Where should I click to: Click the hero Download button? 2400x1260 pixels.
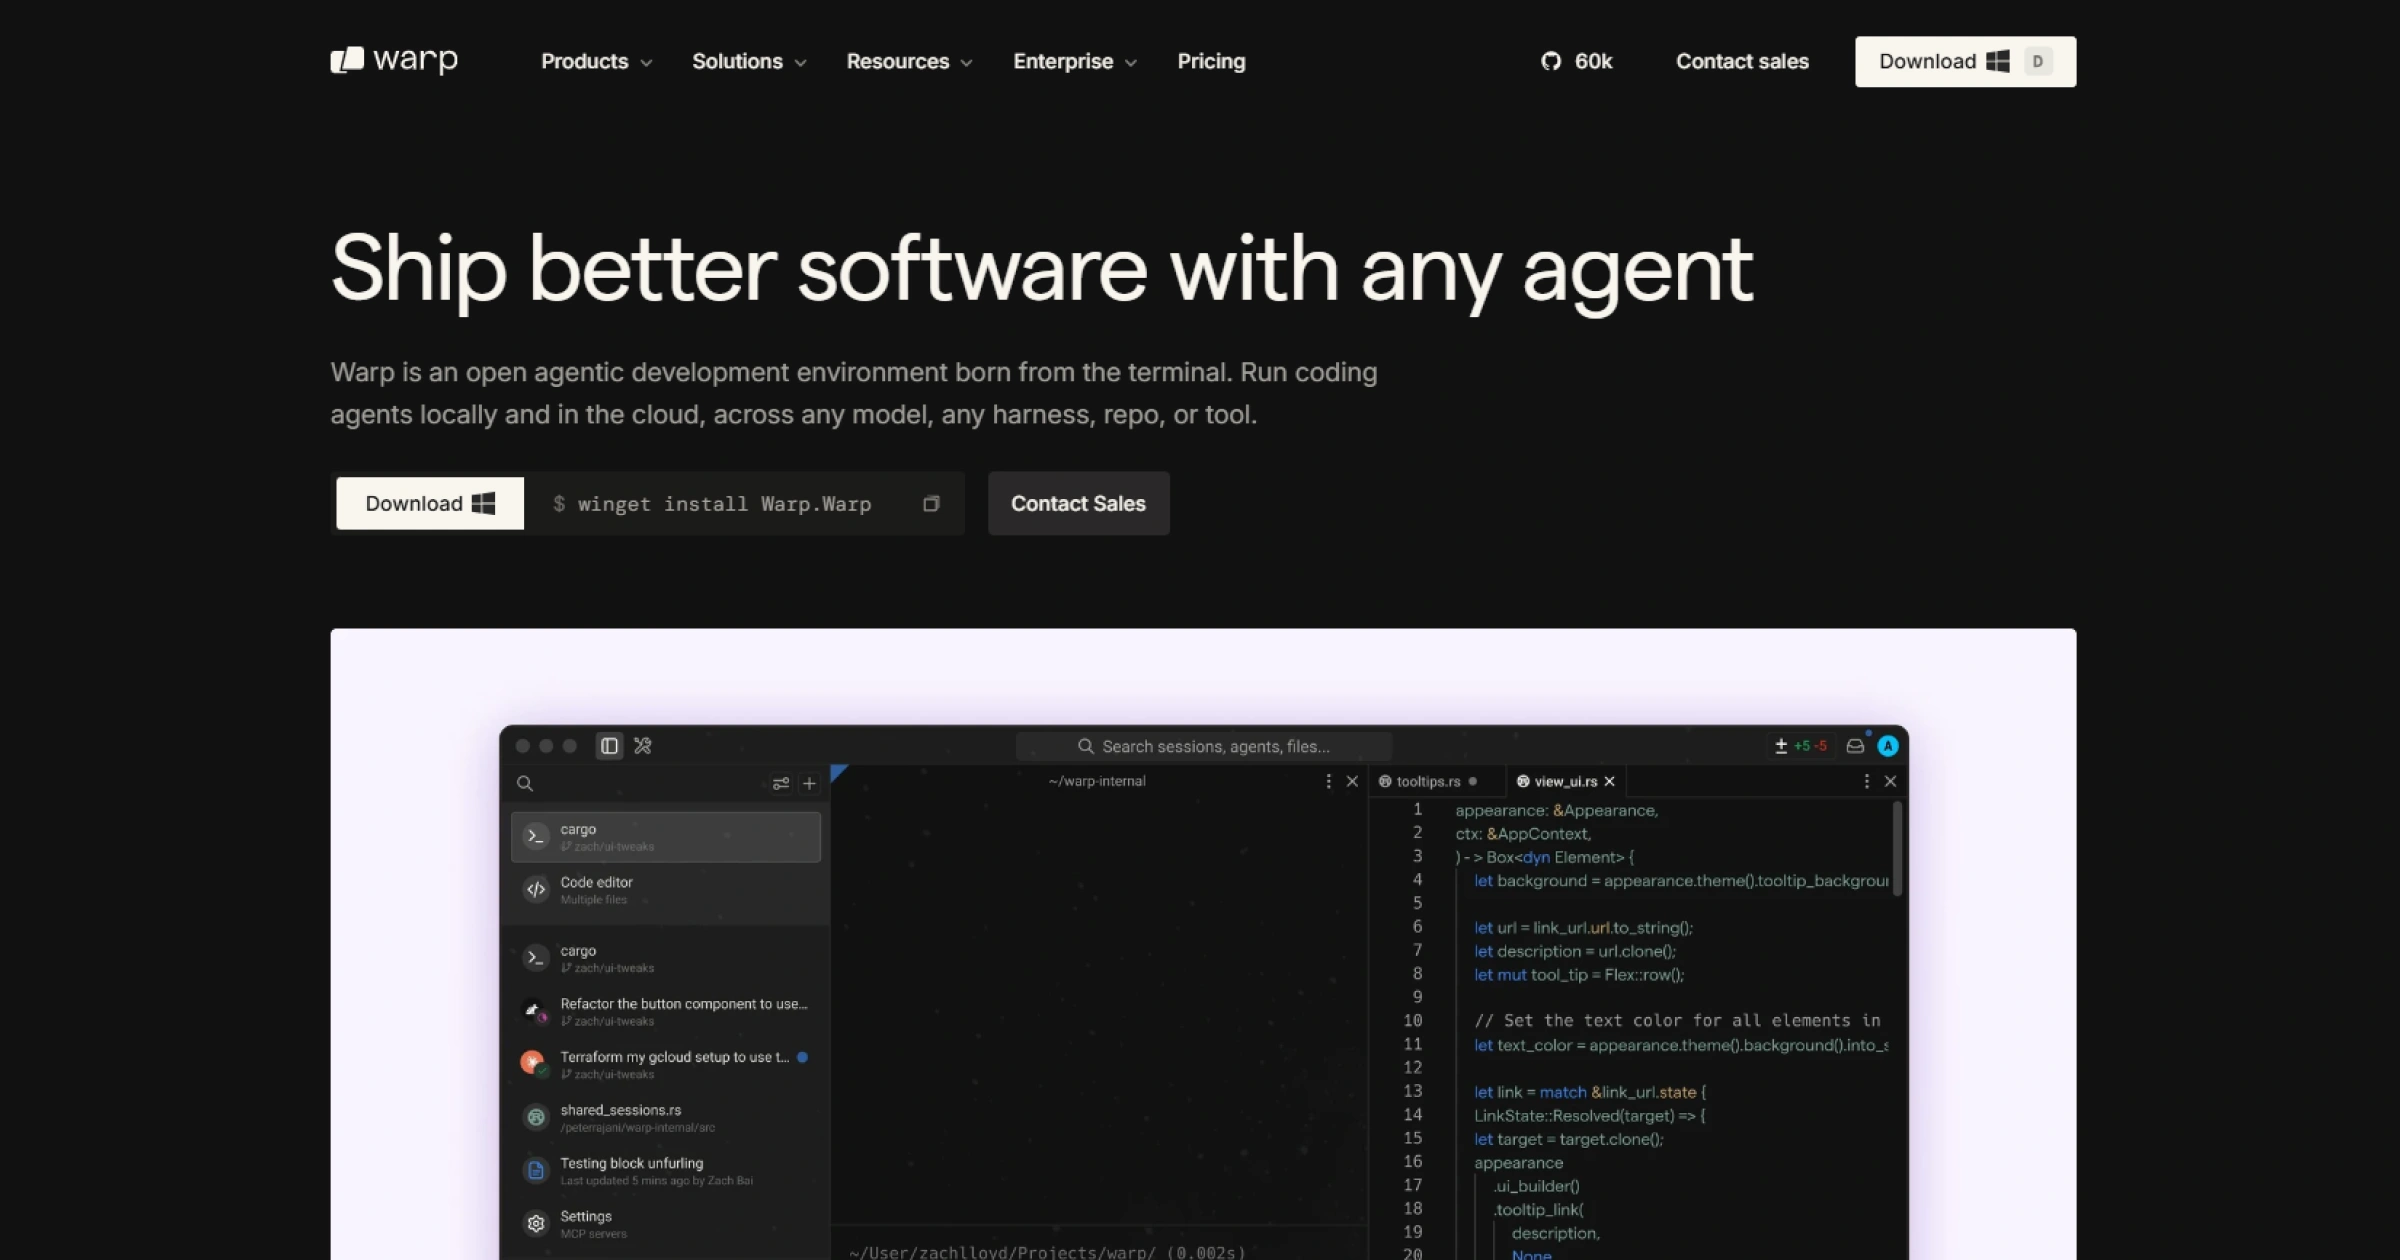[x=430, y=503]
